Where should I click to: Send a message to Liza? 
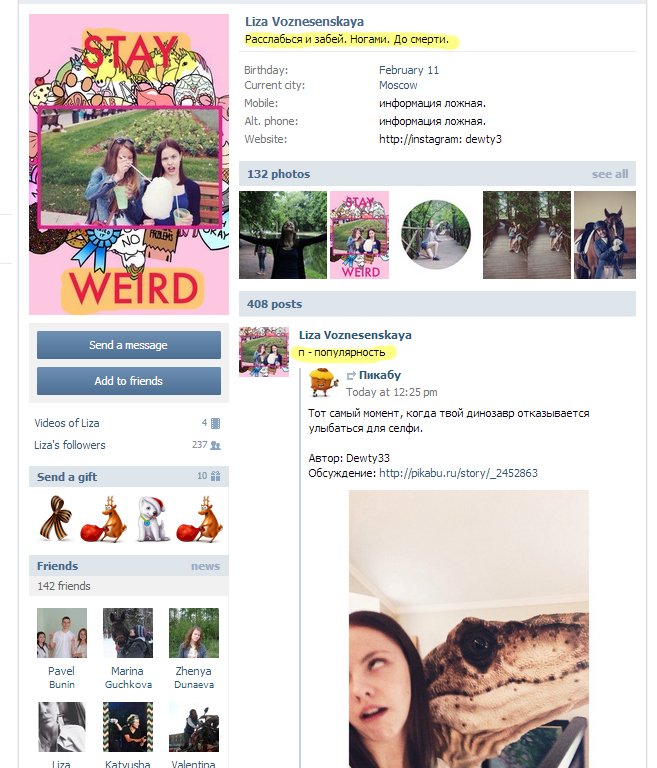point(129,345)
